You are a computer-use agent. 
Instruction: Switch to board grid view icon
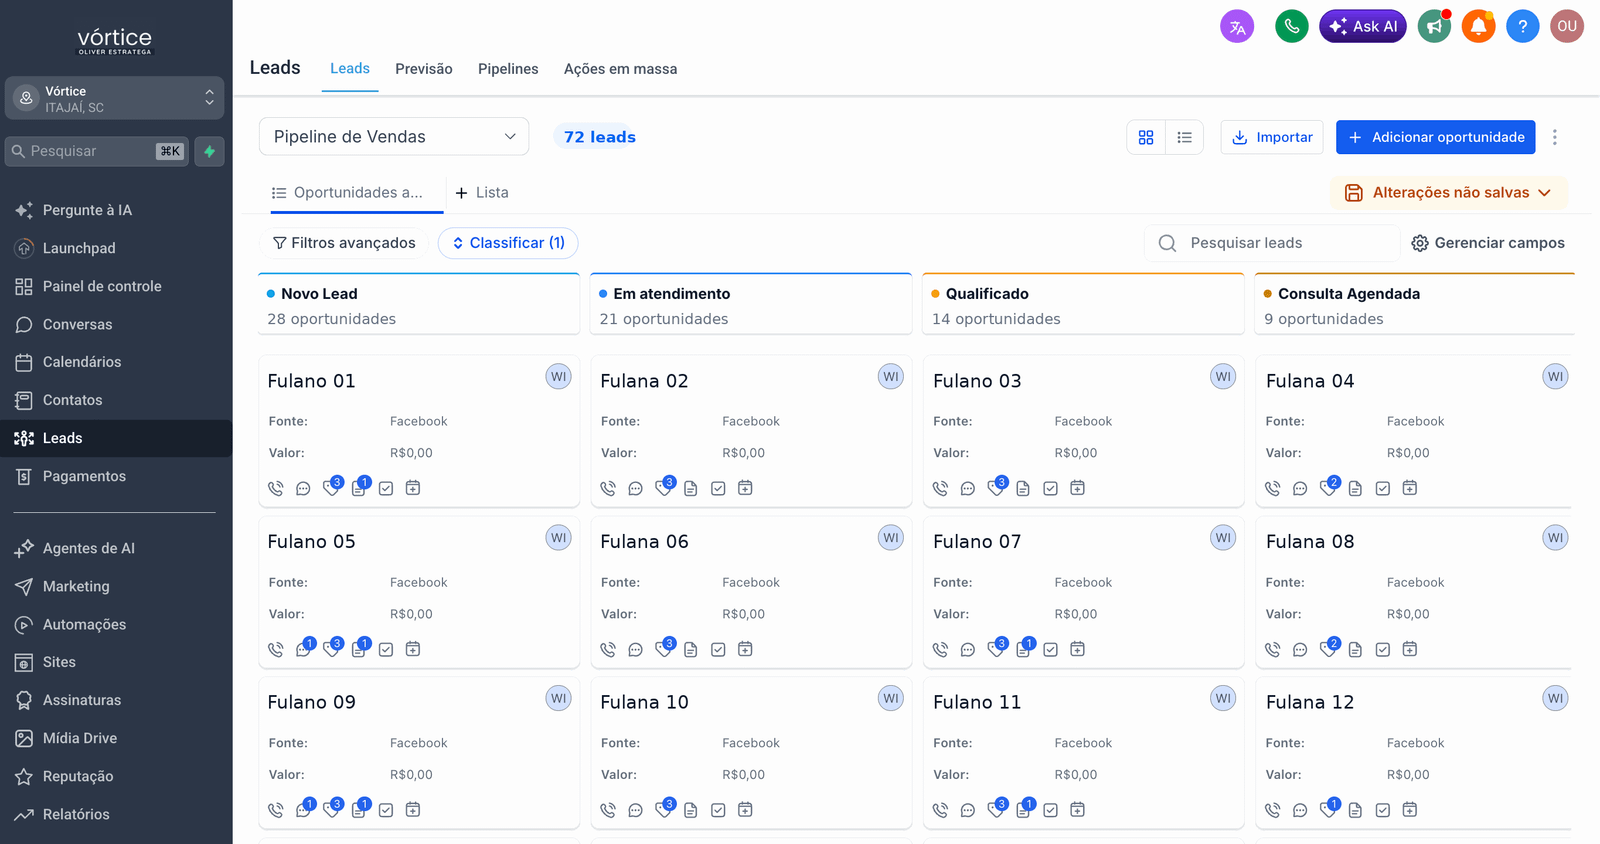tap(1146, 137)
